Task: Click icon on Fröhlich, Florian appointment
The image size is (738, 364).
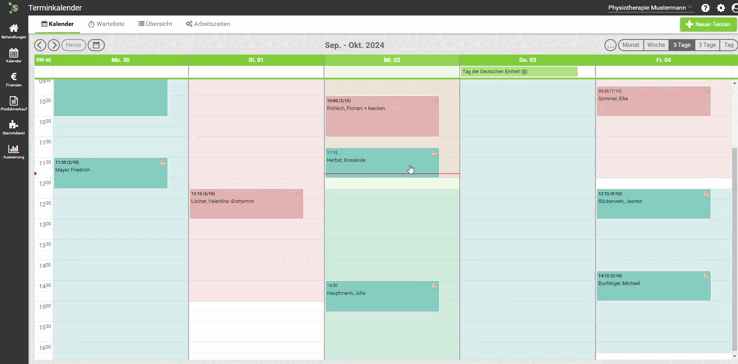Action: pyautogui.click(x=434, y=100)
